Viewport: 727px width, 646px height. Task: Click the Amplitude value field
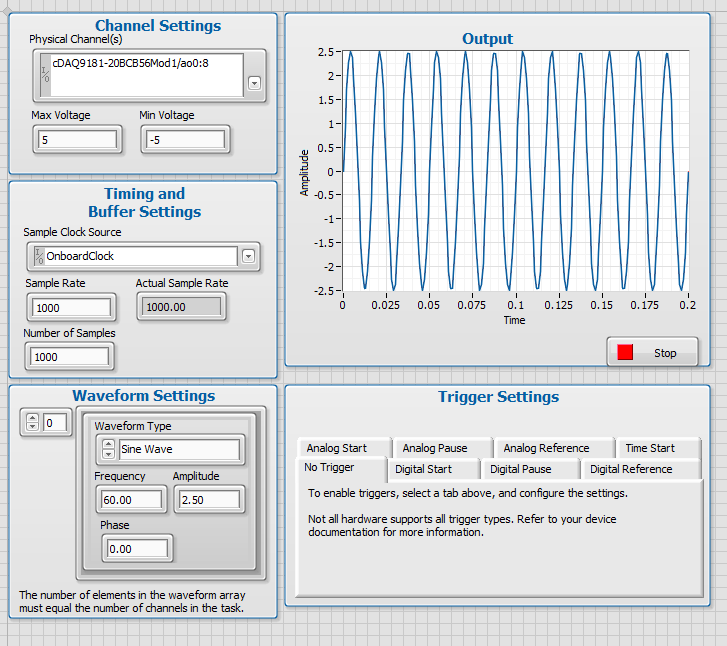tap(207, 499)
